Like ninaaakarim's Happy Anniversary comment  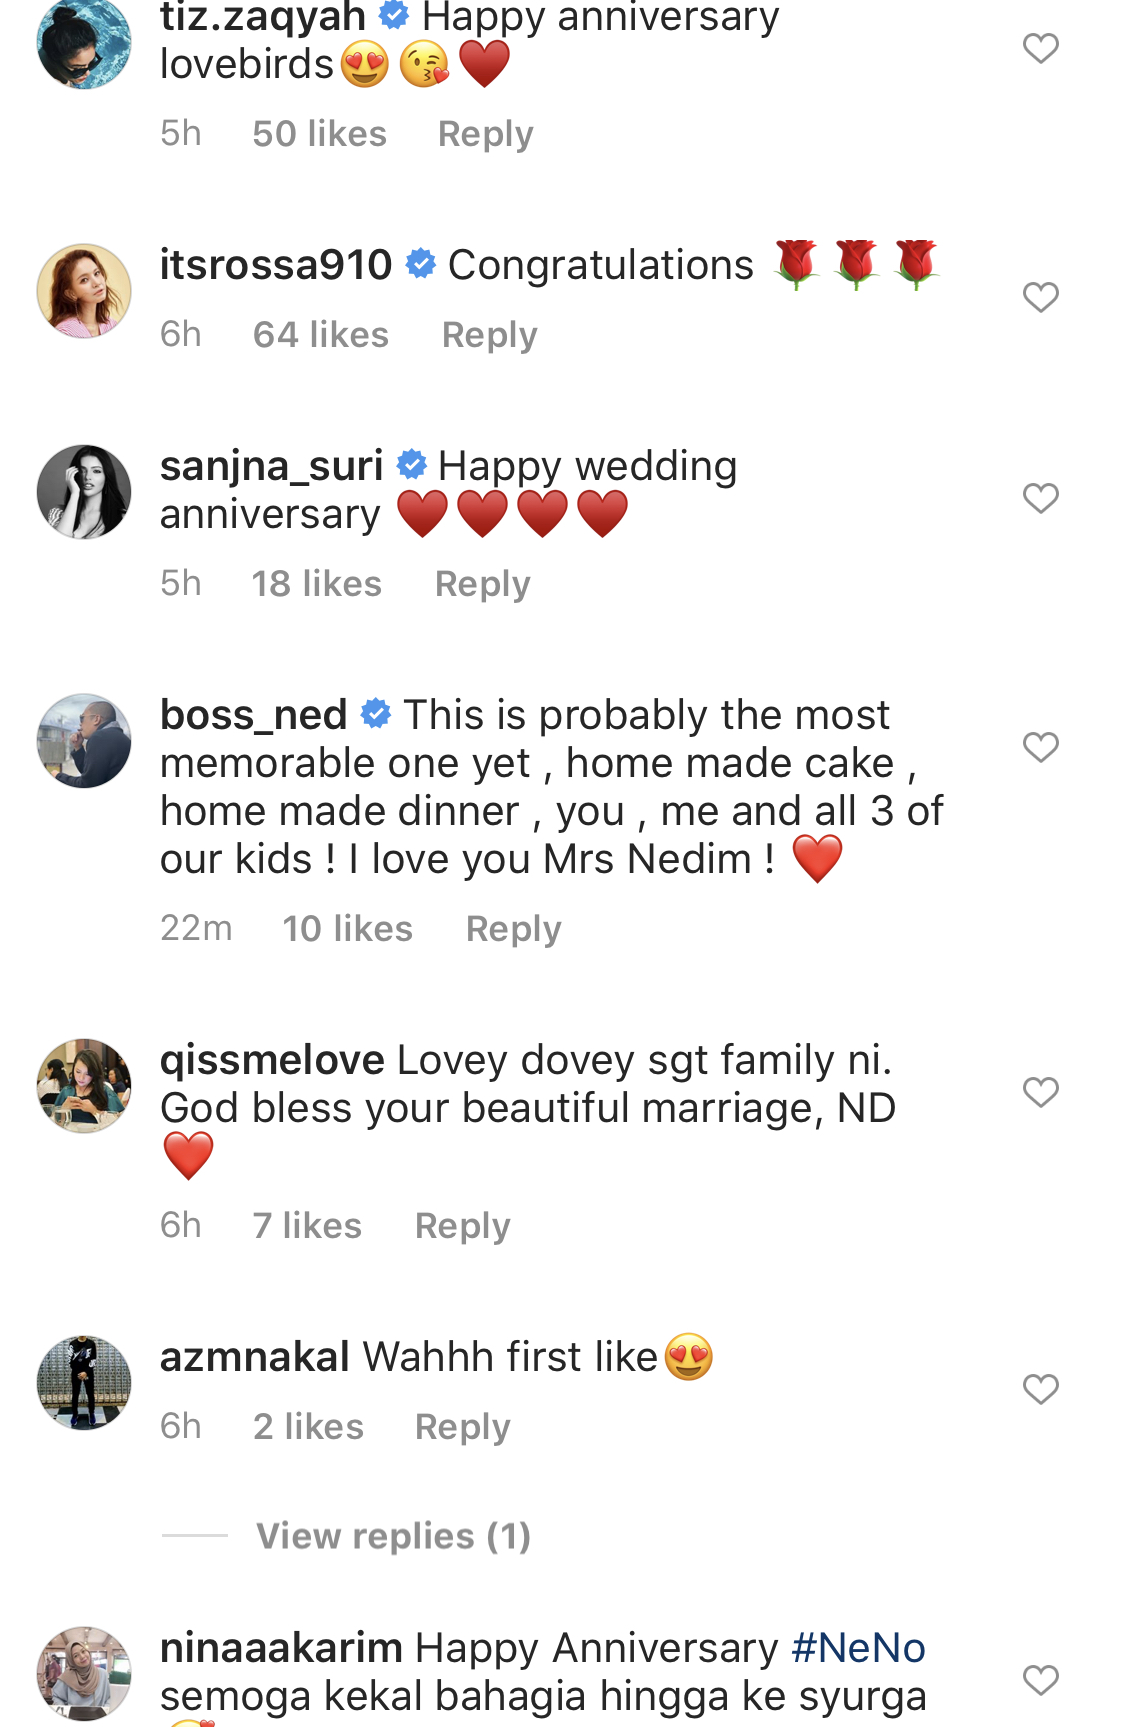1040,1680
